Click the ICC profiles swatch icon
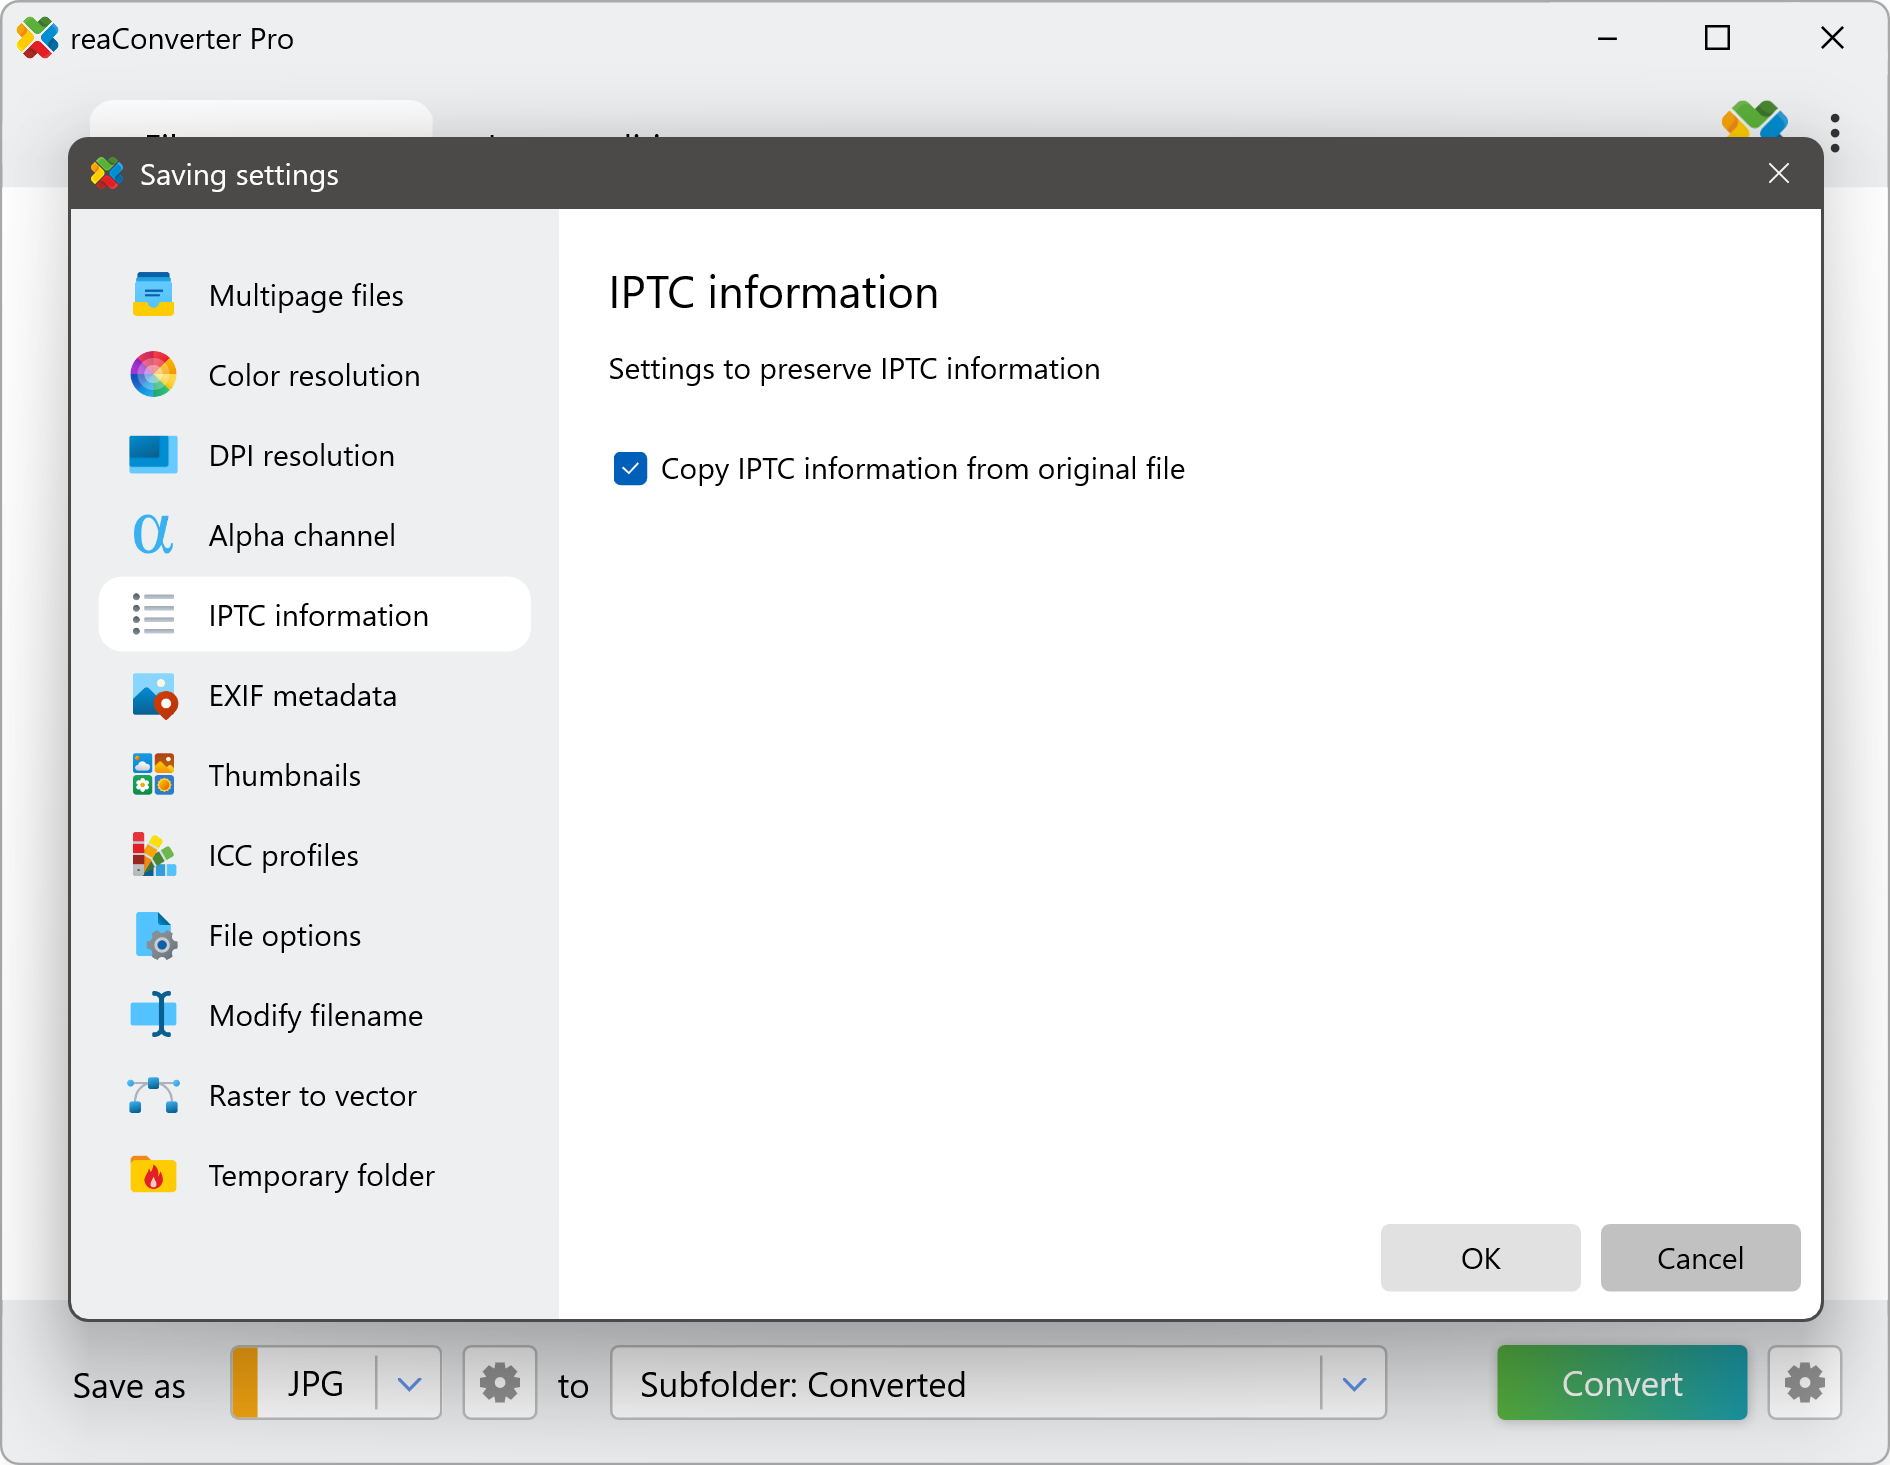 coord(153,855)
